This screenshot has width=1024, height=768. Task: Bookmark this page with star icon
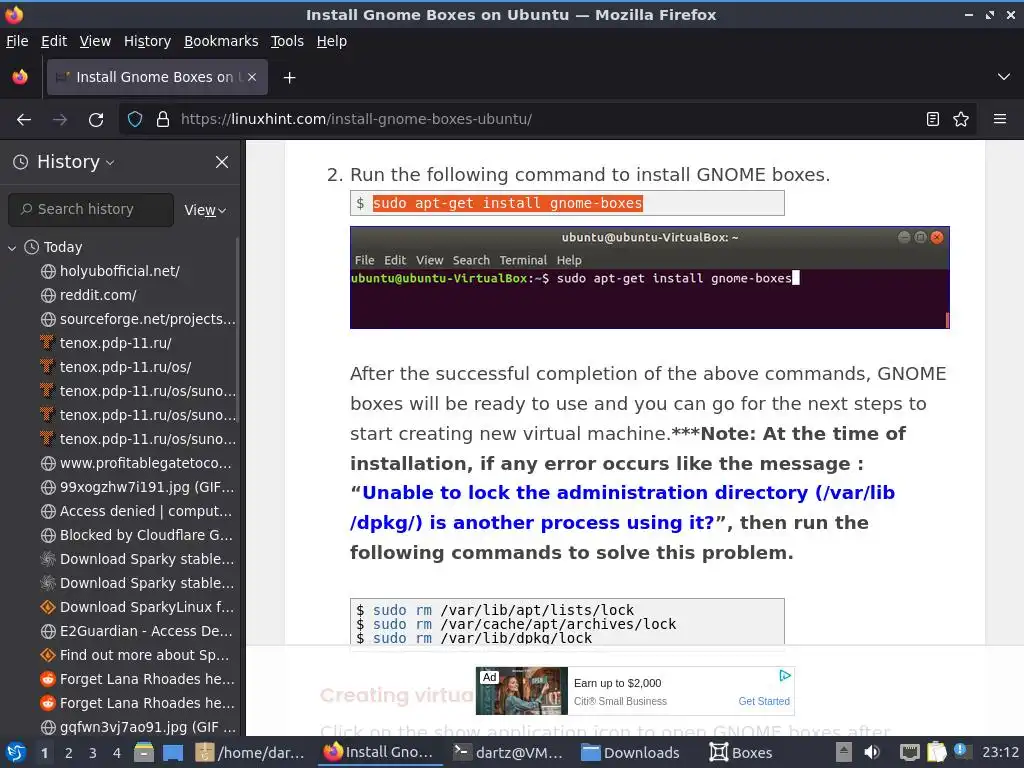(x=961, y=120)
